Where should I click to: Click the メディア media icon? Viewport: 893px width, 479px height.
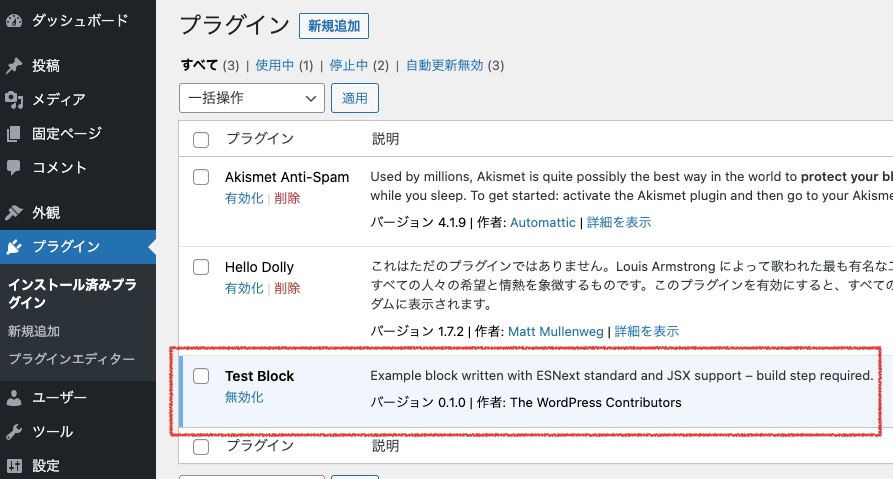point(14,100)
